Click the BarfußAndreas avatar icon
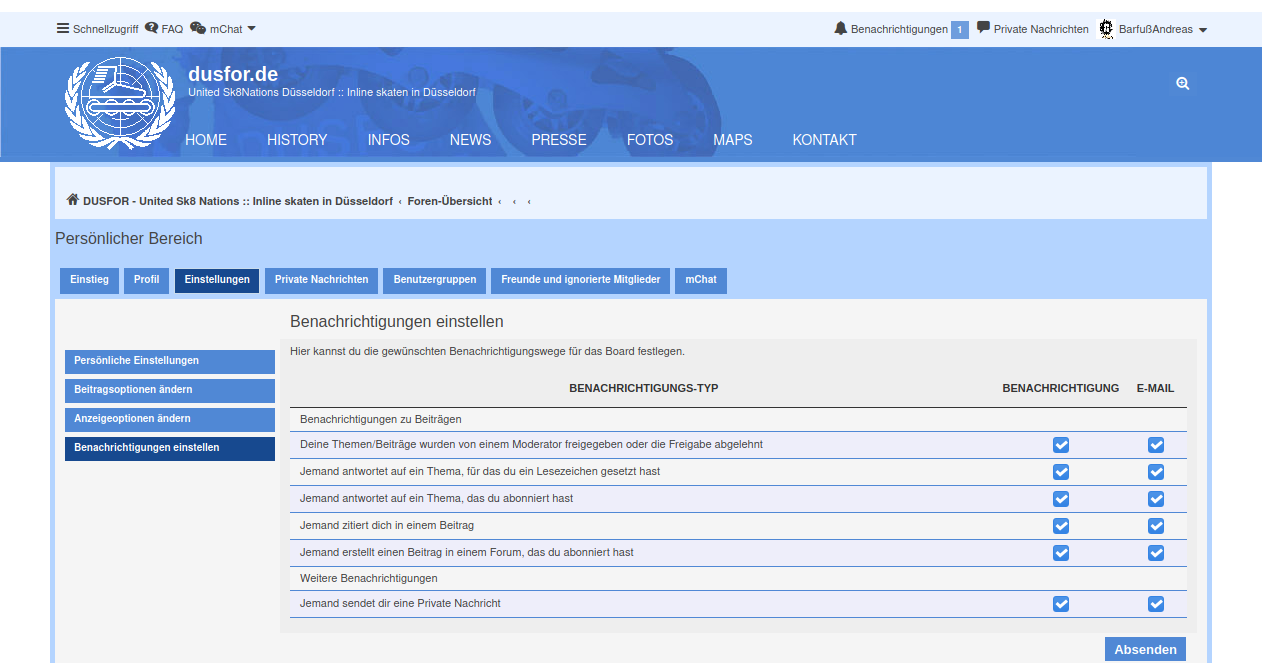The width and height of the screenshot is (1262, 663). 1106,29
